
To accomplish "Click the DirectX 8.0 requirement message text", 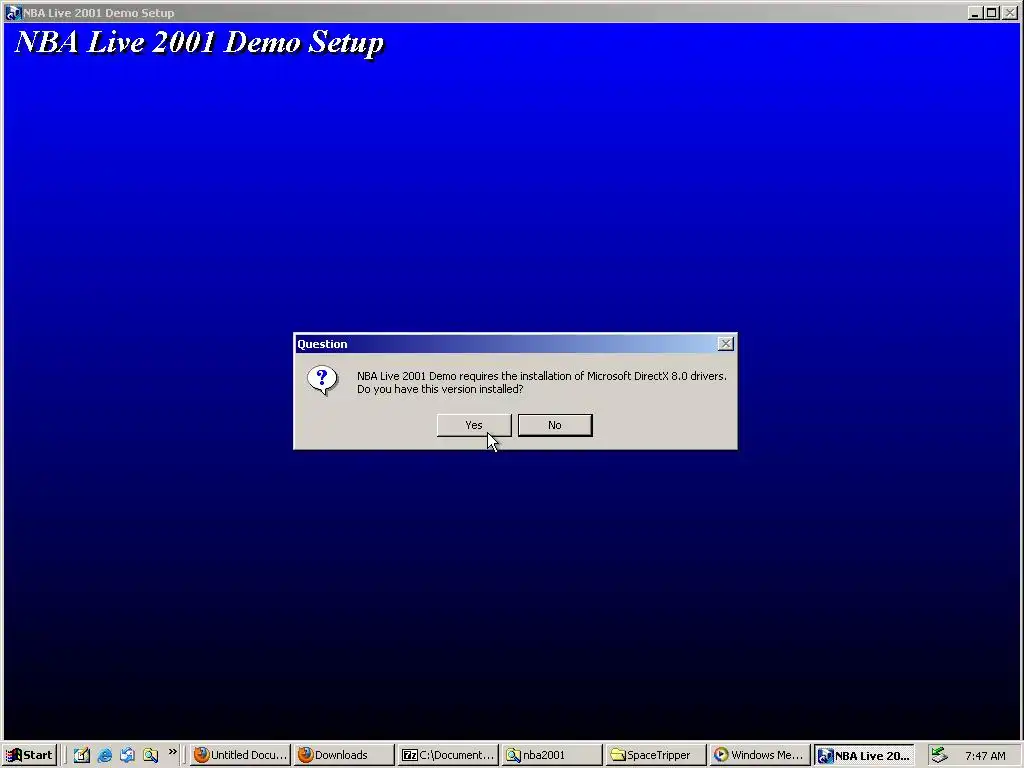I will tap(541, 382).
